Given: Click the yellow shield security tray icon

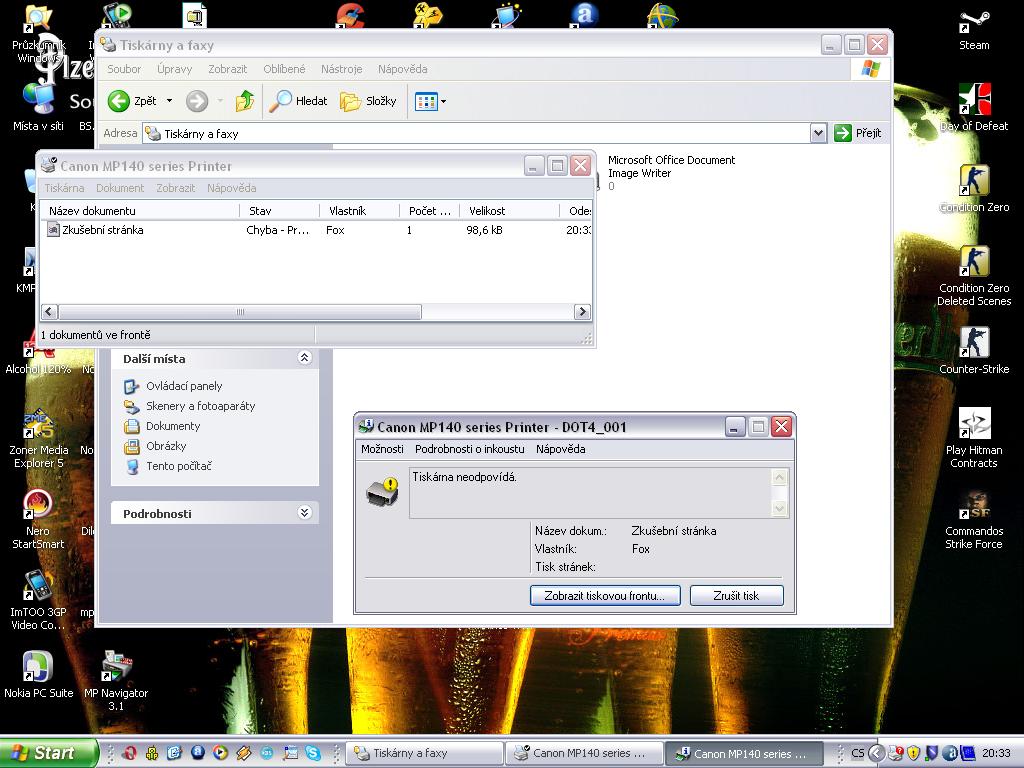Looking at the screenshot, I should point(914,754).
